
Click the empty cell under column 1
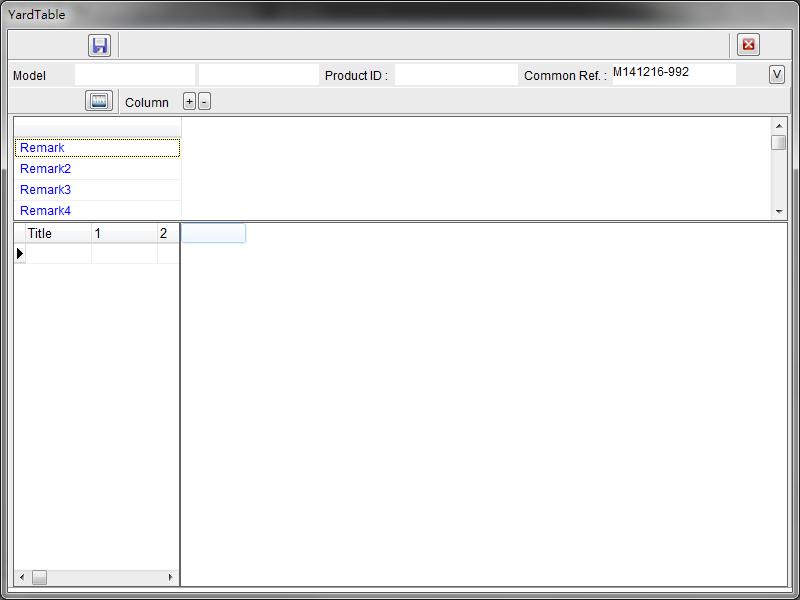click(124, 254)
